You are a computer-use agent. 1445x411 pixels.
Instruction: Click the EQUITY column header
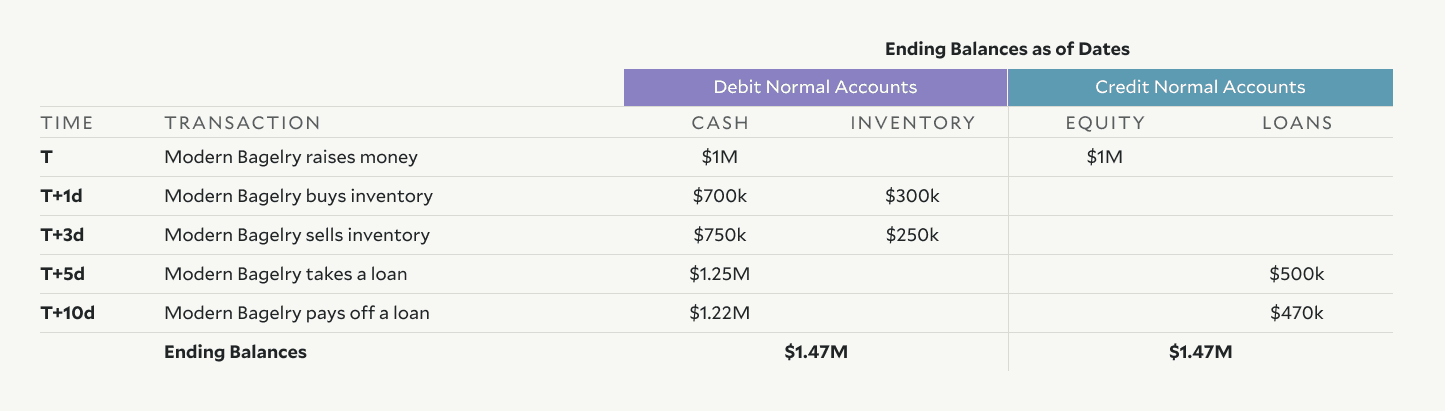click(1105, 123)
